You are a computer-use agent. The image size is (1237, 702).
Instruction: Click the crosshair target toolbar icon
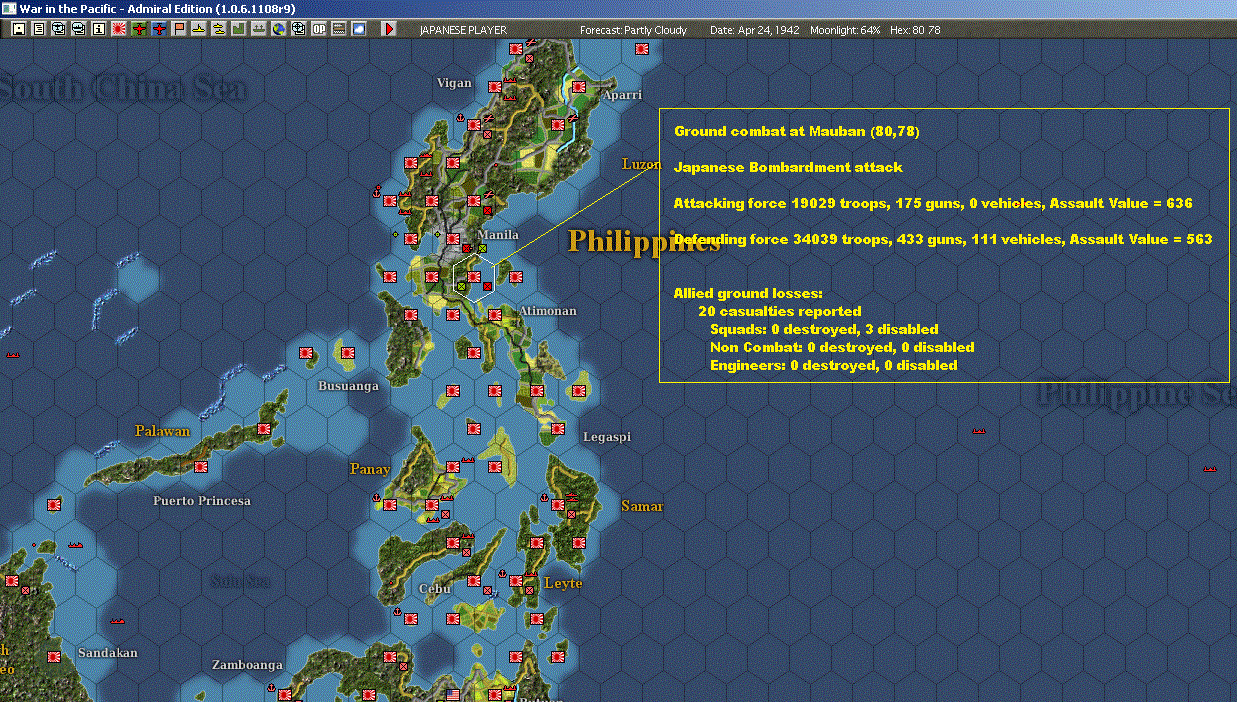(x=298, y=29)
